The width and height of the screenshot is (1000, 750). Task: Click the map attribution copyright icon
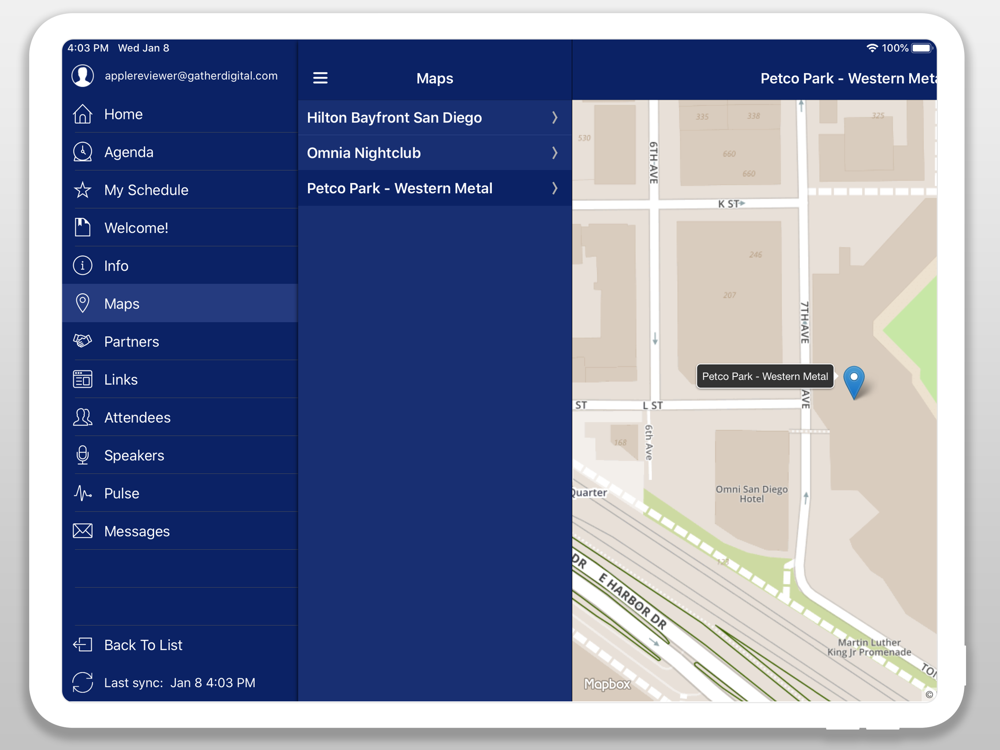tap(929, 695)
